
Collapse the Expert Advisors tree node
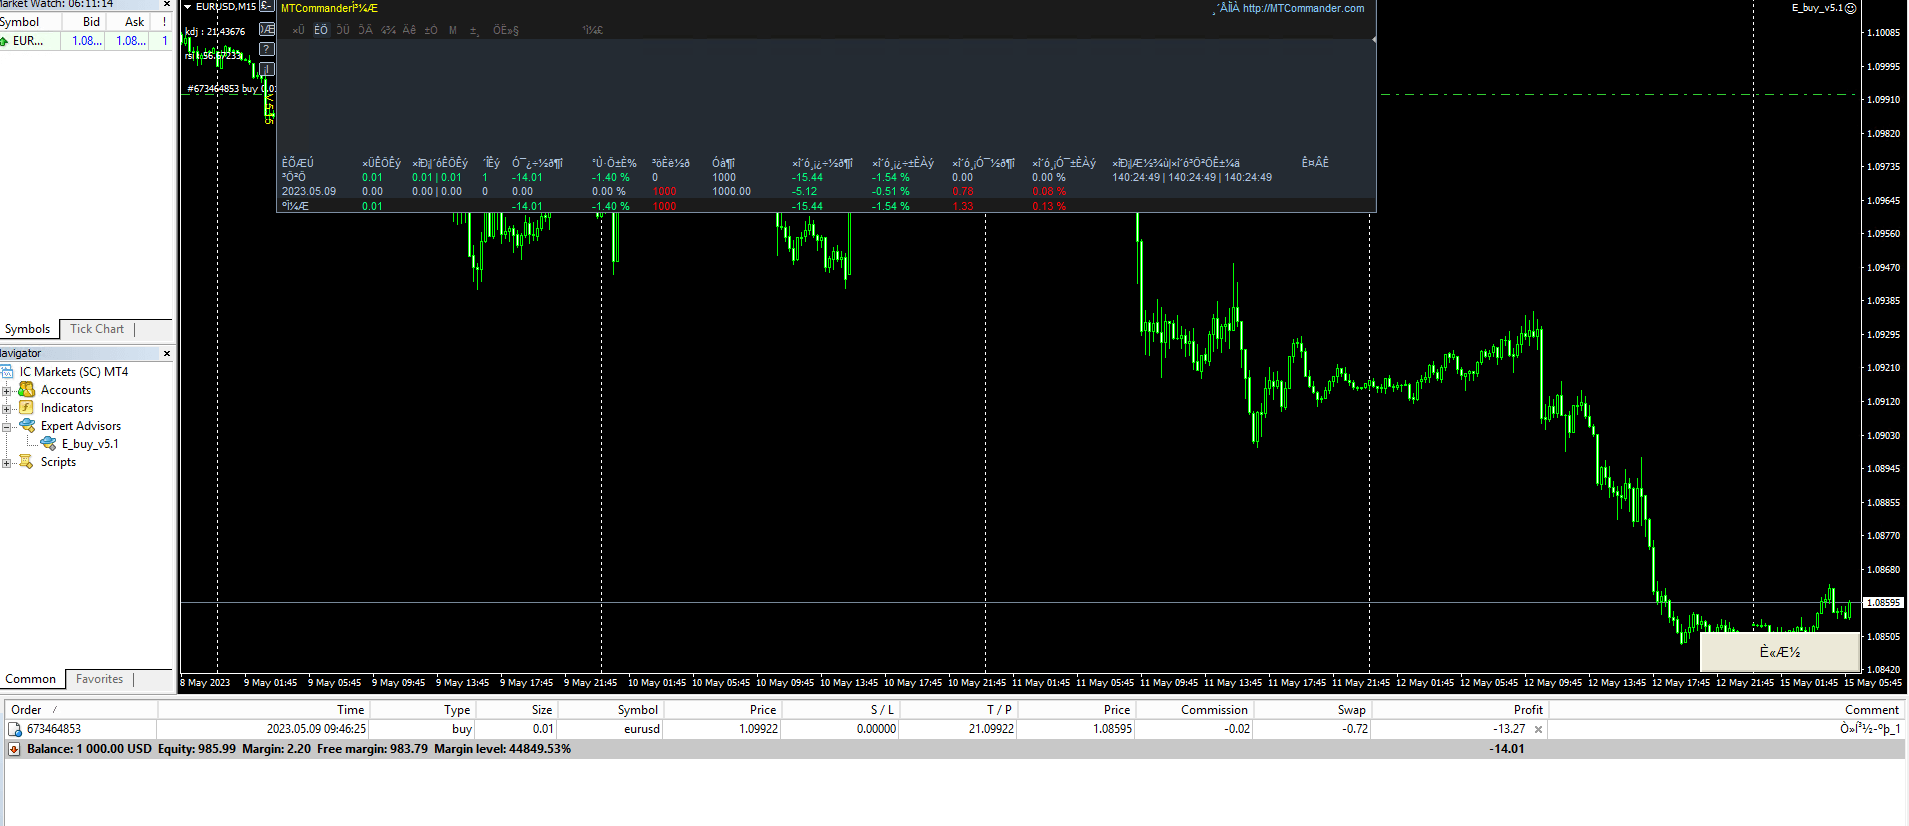tap(7, 426)
